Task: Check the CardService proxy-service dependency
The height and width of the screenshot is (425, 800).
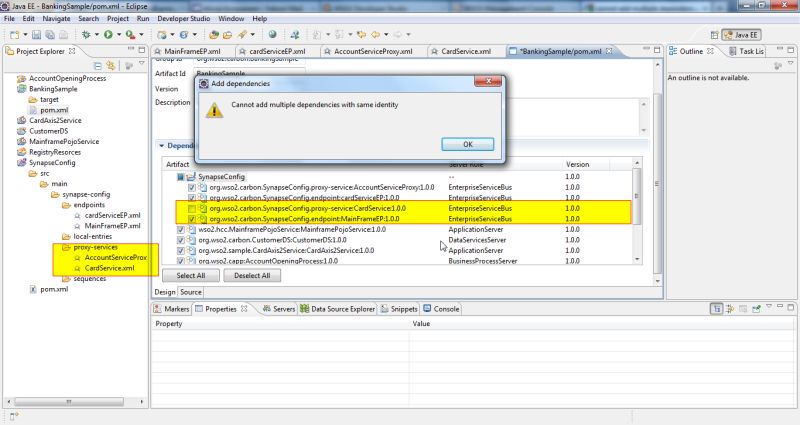Action: (x=192, y=209)
